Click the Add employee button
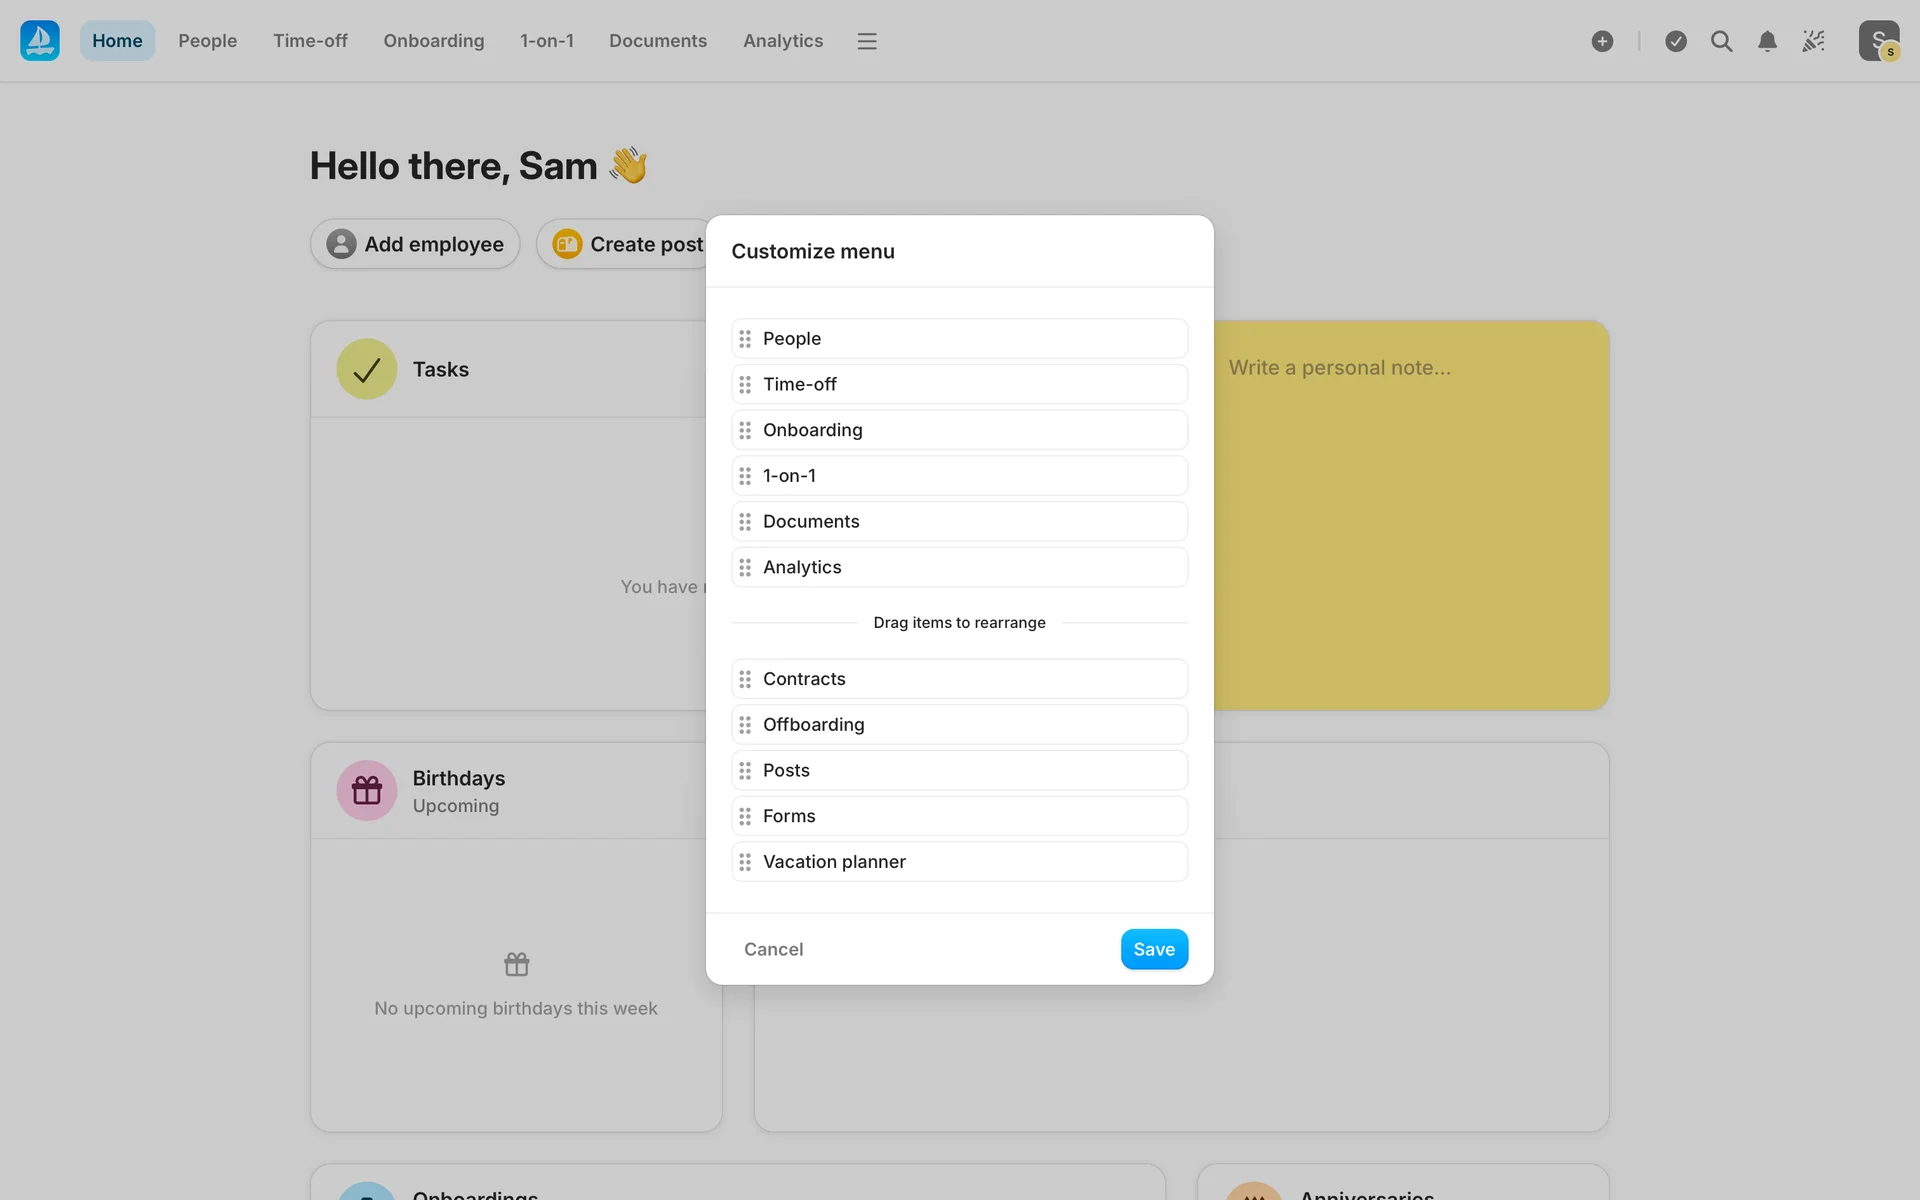Screen dimensions: 1920x1200 (x=415, y=244)
